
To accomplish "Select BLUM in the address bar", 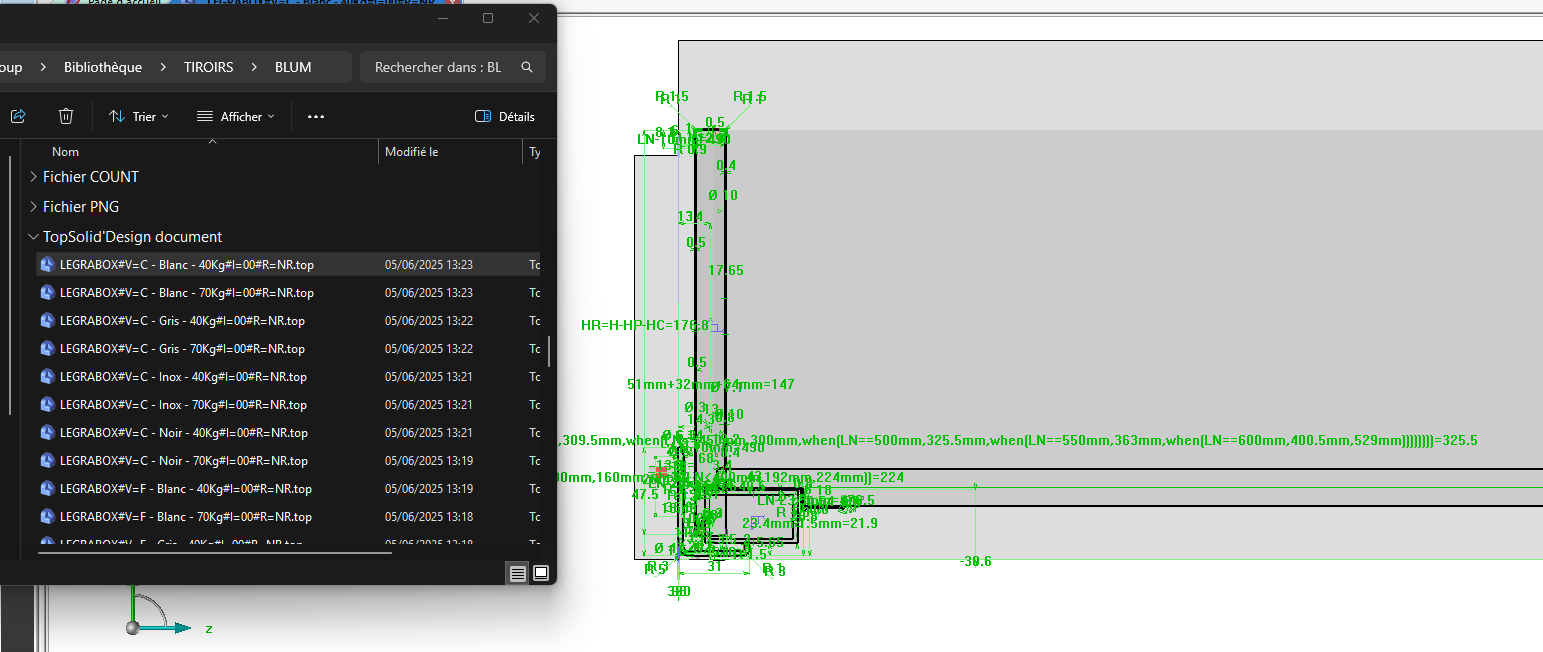I will pos(293,67).
